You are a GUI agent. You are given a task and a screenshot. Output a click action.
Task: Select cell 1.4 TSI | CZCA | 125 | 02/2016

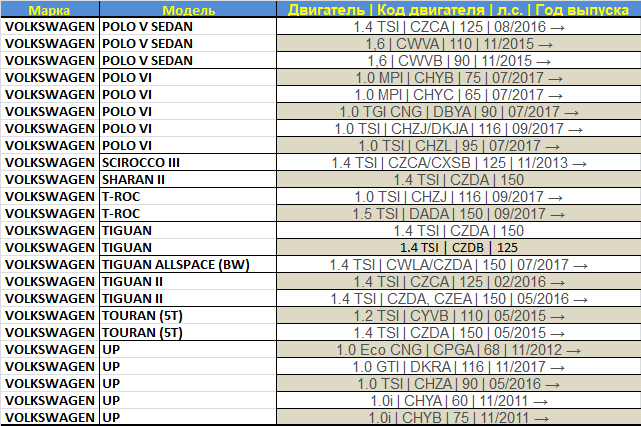tap(459, 282)
